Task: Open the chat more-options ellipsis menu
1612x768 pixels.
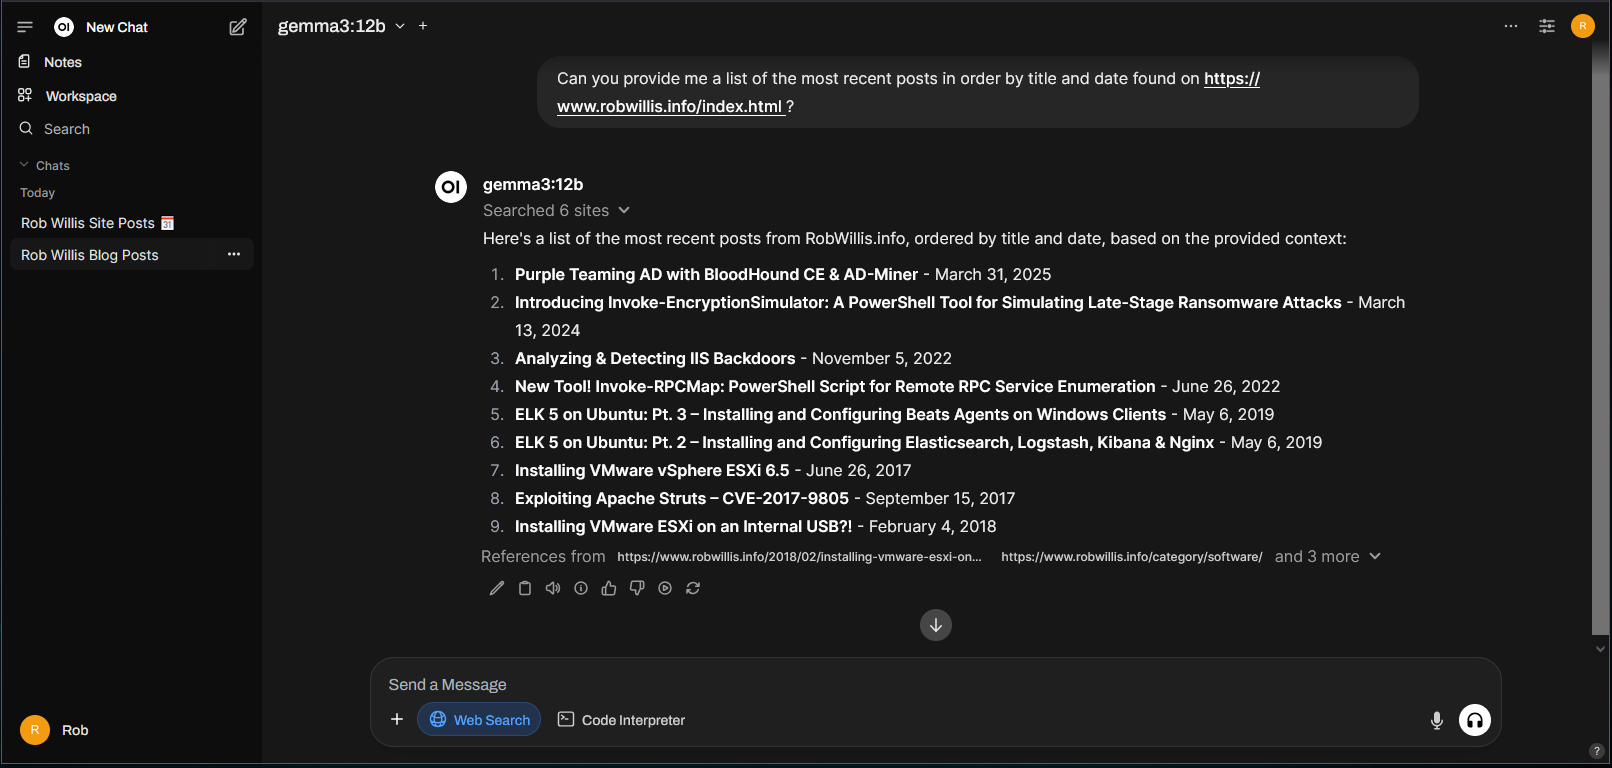Action: click(x=1511, y=26)
